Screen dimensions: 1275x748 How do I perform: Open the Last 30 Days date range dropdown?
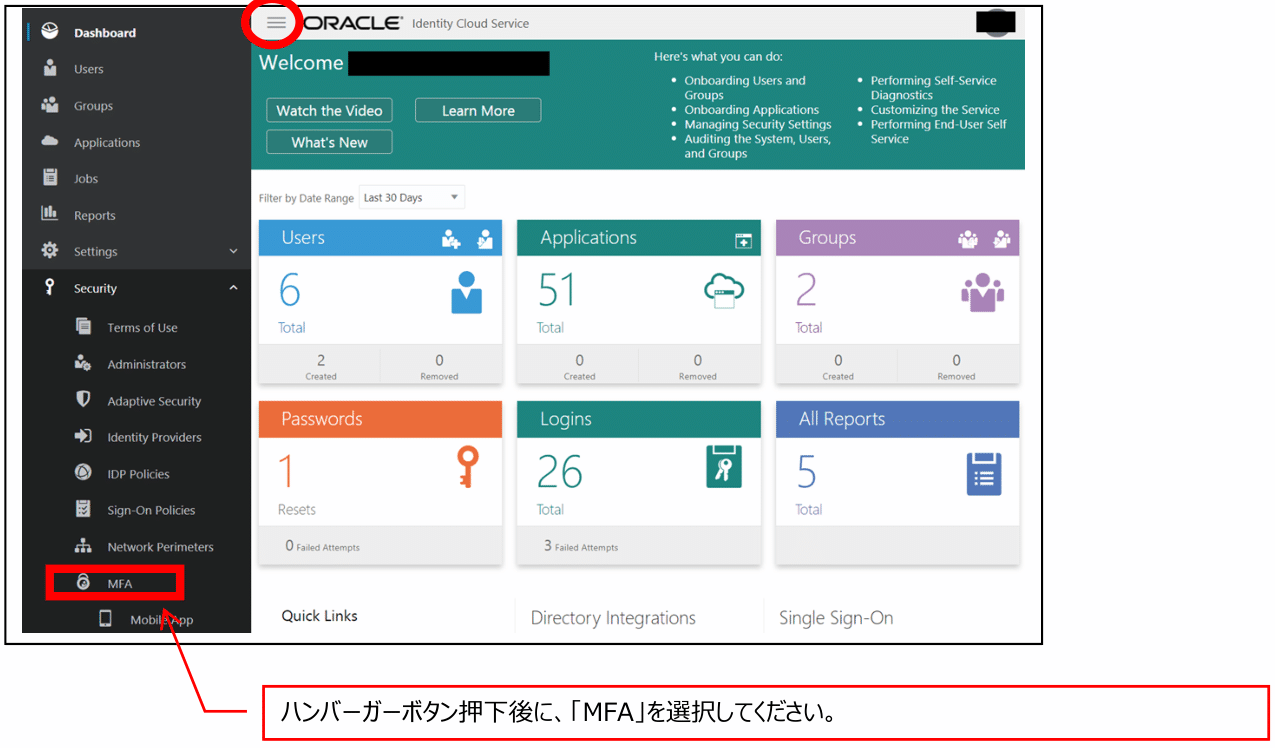click(412, 197)
